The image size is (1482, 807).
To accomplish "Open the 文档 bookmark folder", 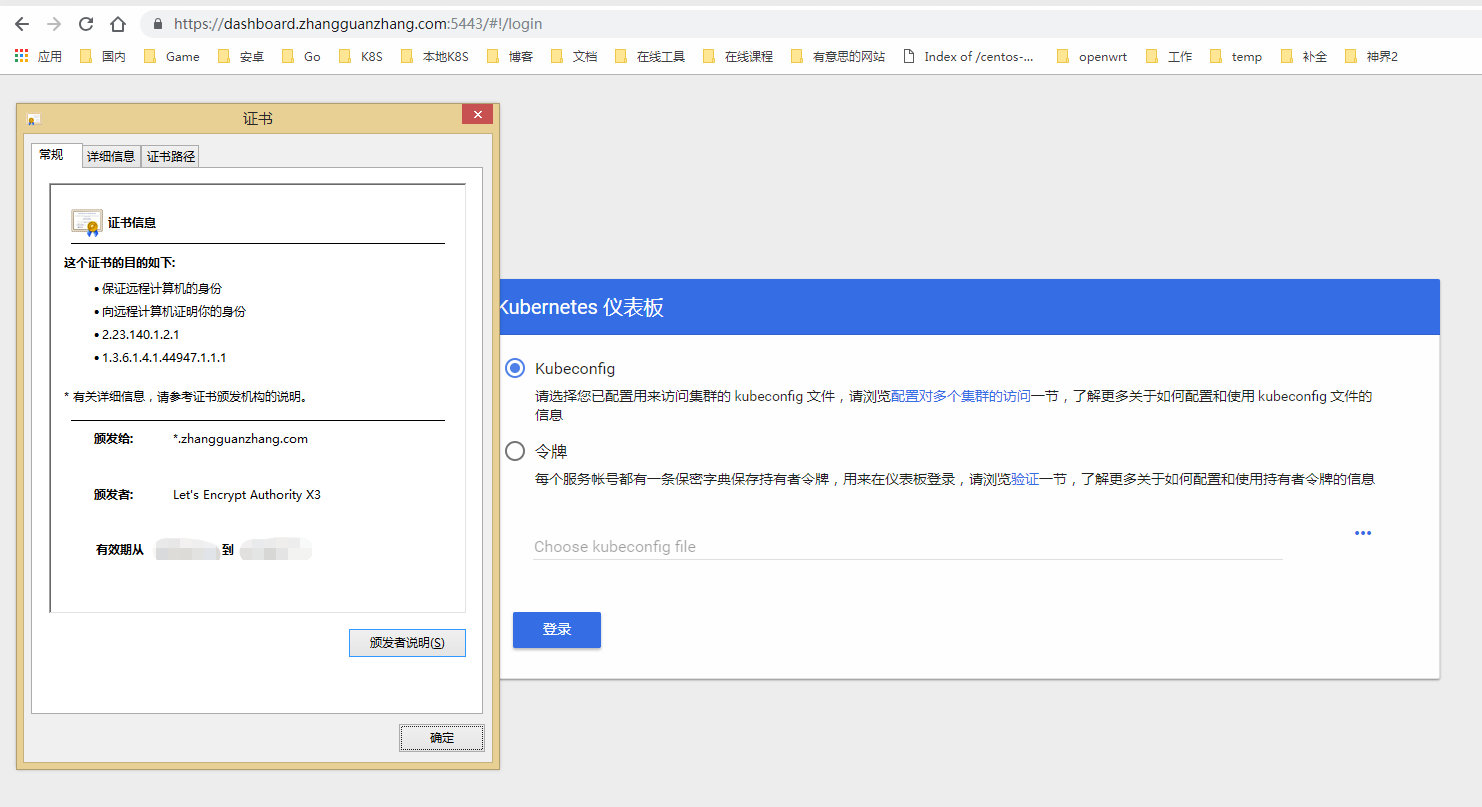I will (573, 57).
